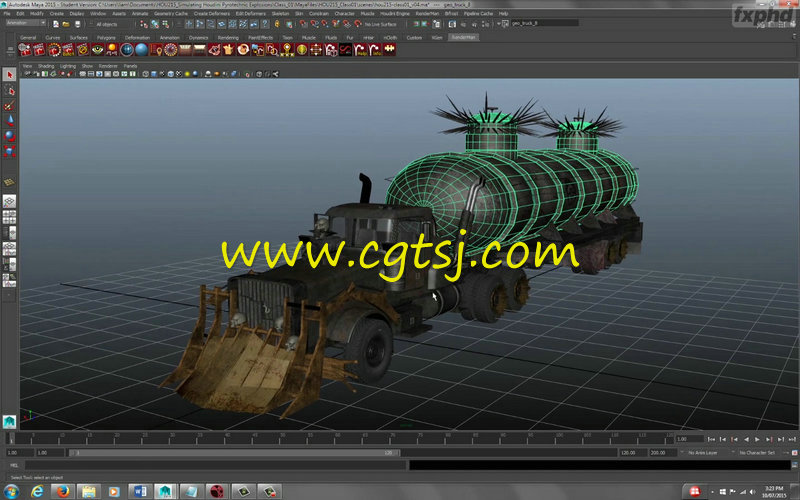Activate the Lasso select tool
The height and width of the screenshot is (500, 800).
pyautogui.click(x=9, y=90)
